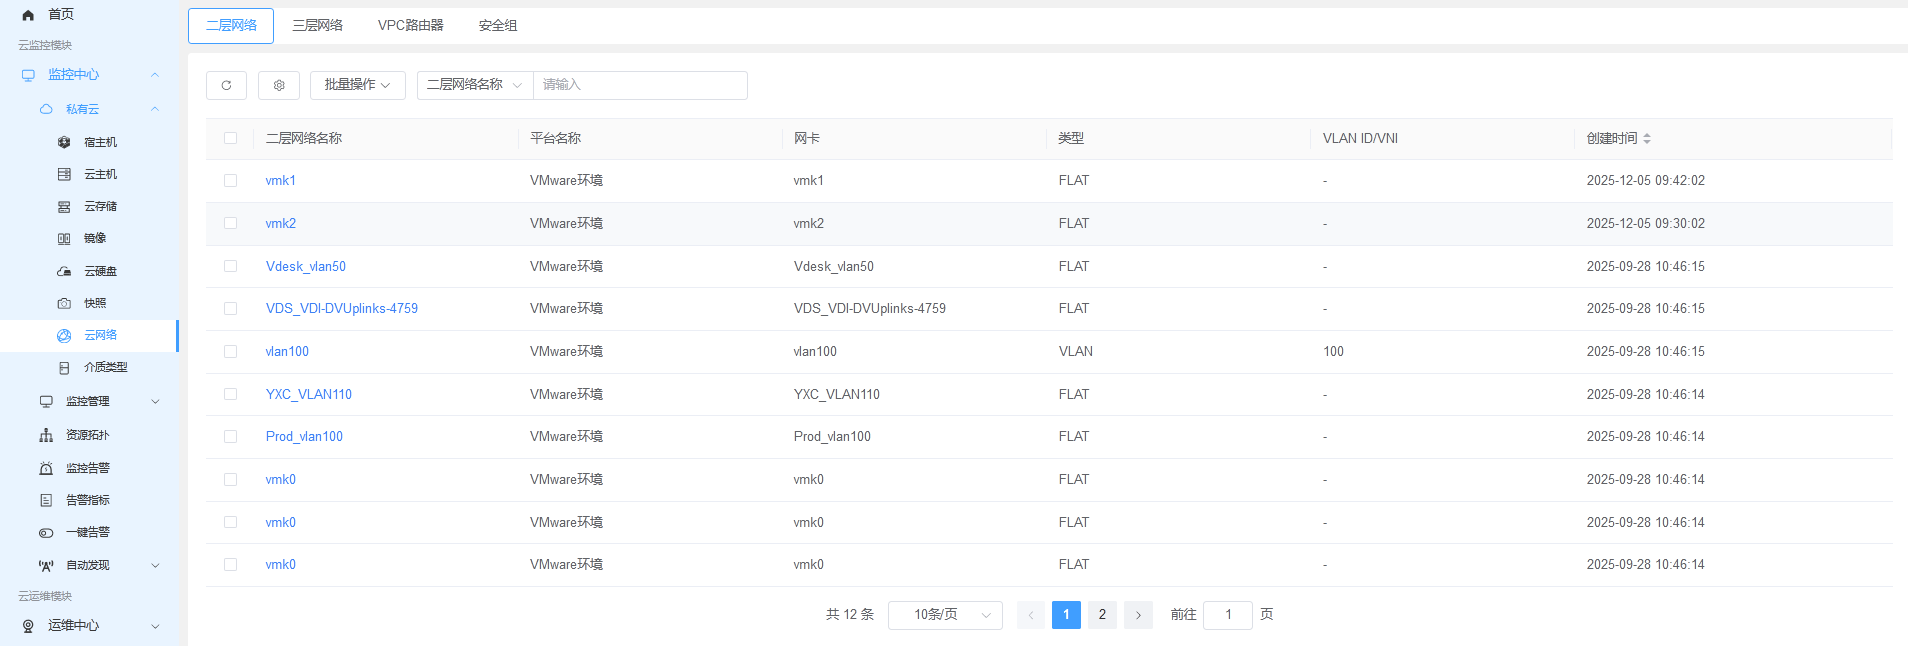Open the 二层网络名称 search field selector

475,85
